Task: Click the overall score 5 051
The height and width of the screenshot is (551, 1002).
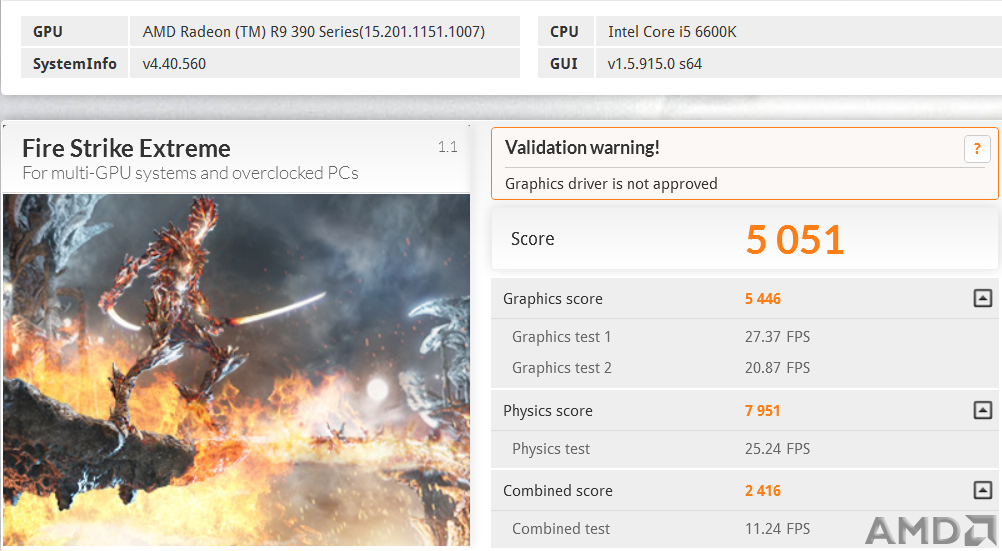Action: pos(795,240)
